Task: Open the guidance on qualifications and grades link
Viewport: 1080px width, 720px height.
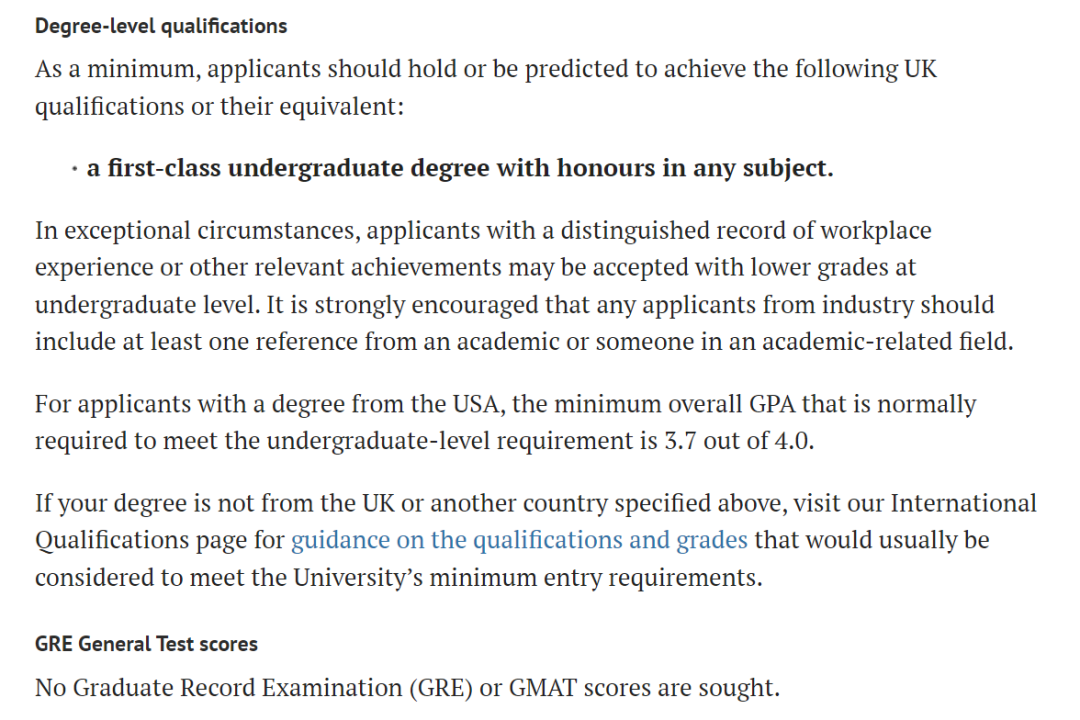Action: [518, 540]
